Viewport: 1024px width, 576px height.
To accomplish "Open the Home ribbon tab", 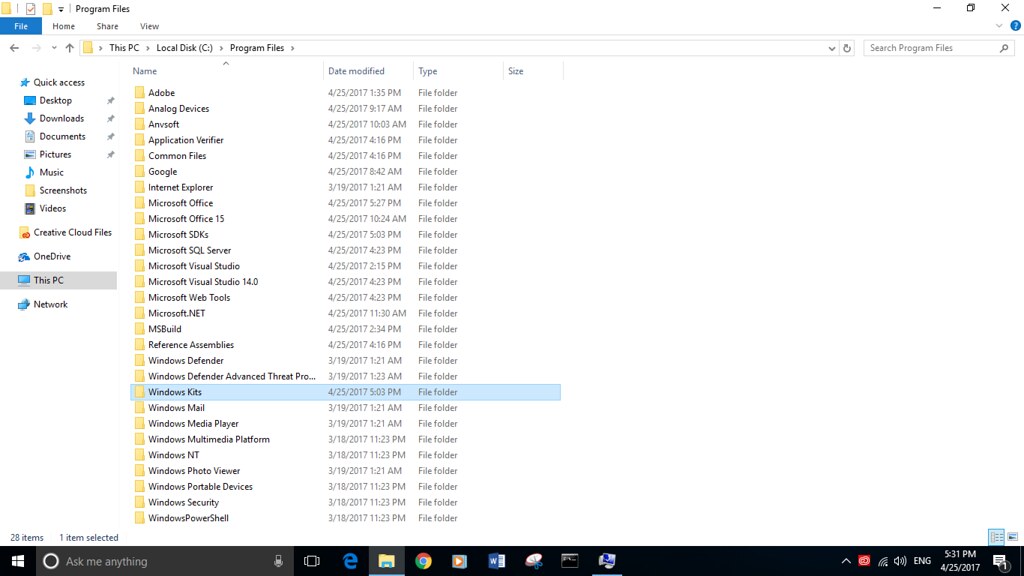I will (x=63, y=26).
